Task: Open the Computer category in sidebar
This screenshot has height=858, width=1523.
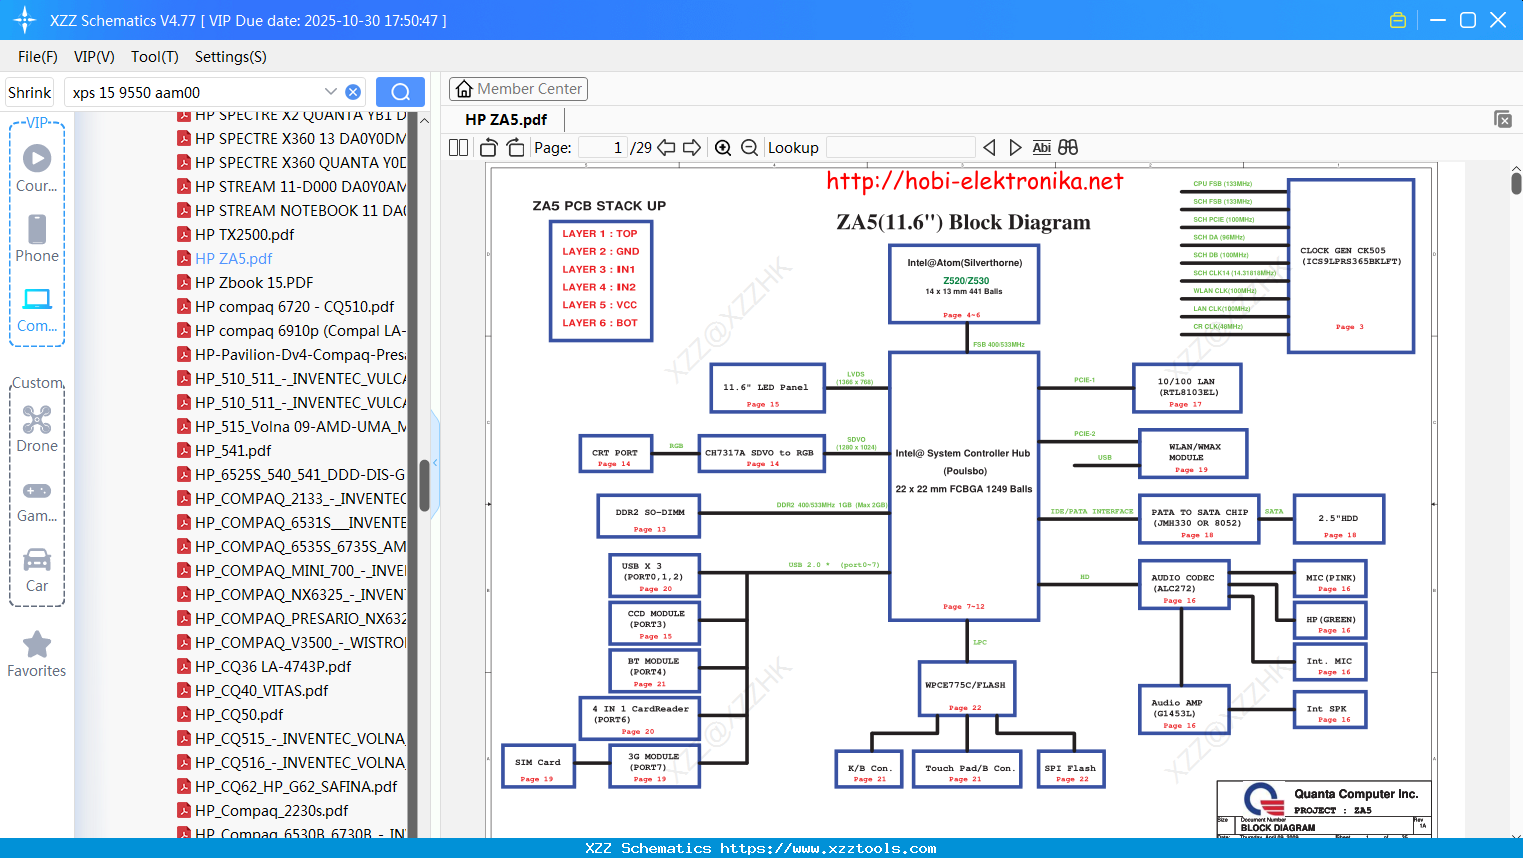Action: (37, 309)
